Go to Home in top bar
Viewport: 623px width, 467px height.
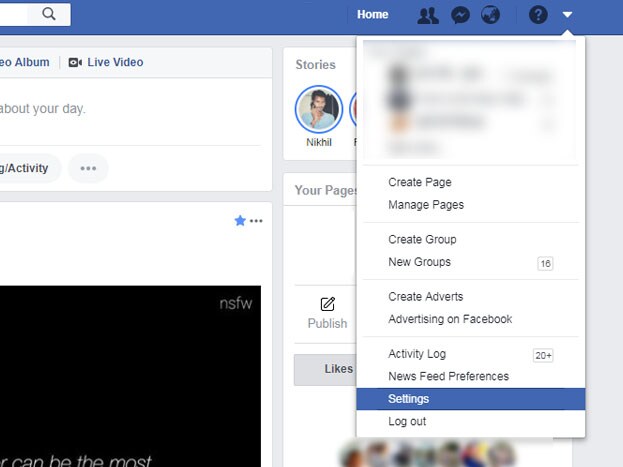(x=372, y=15)
